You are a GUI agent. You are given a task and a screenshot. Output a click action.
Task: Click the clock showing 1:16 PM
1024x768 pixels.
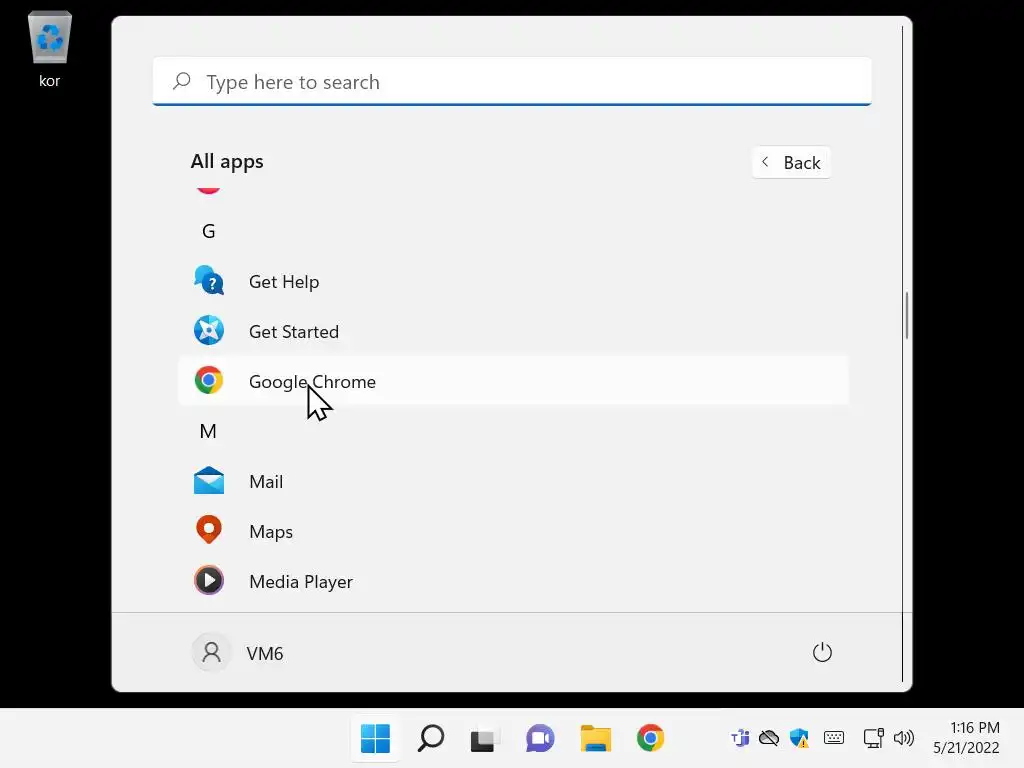(x=974, y=728)
